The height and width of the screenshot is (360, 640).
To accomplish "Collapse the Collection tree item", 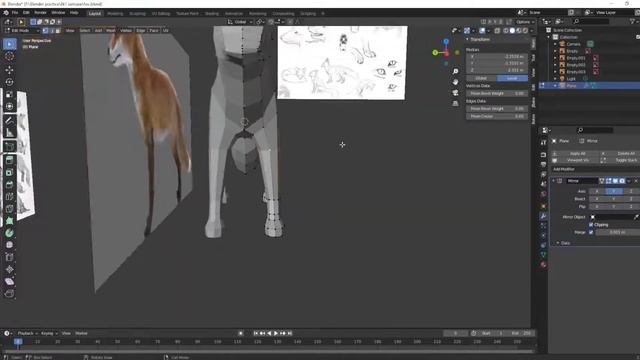I will 549,37.
